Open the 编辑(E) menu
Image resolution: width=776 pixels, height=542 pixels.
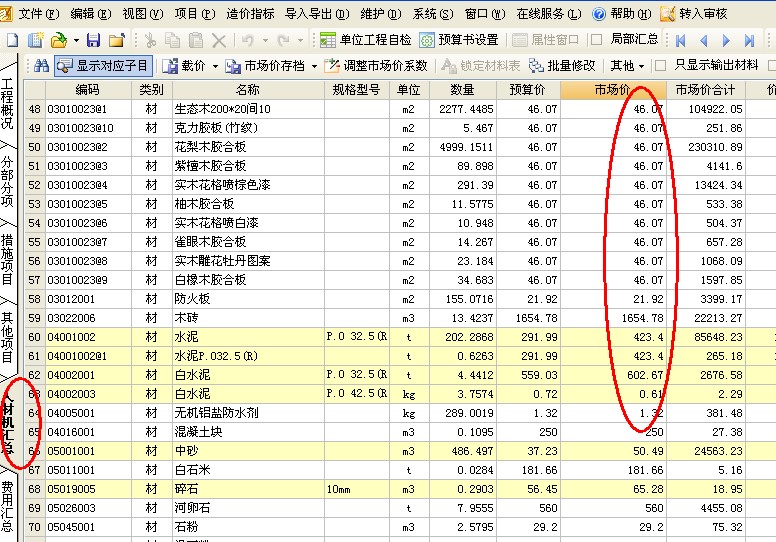(x=91, y=14)
